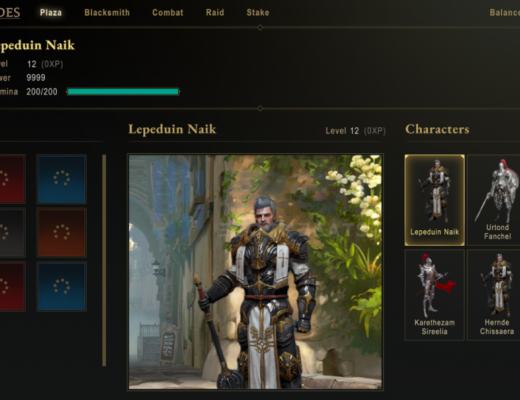This screenshot has width=520, height=400.
Task: Click the top blue loading item slot
Action: (x=62, y=178)
